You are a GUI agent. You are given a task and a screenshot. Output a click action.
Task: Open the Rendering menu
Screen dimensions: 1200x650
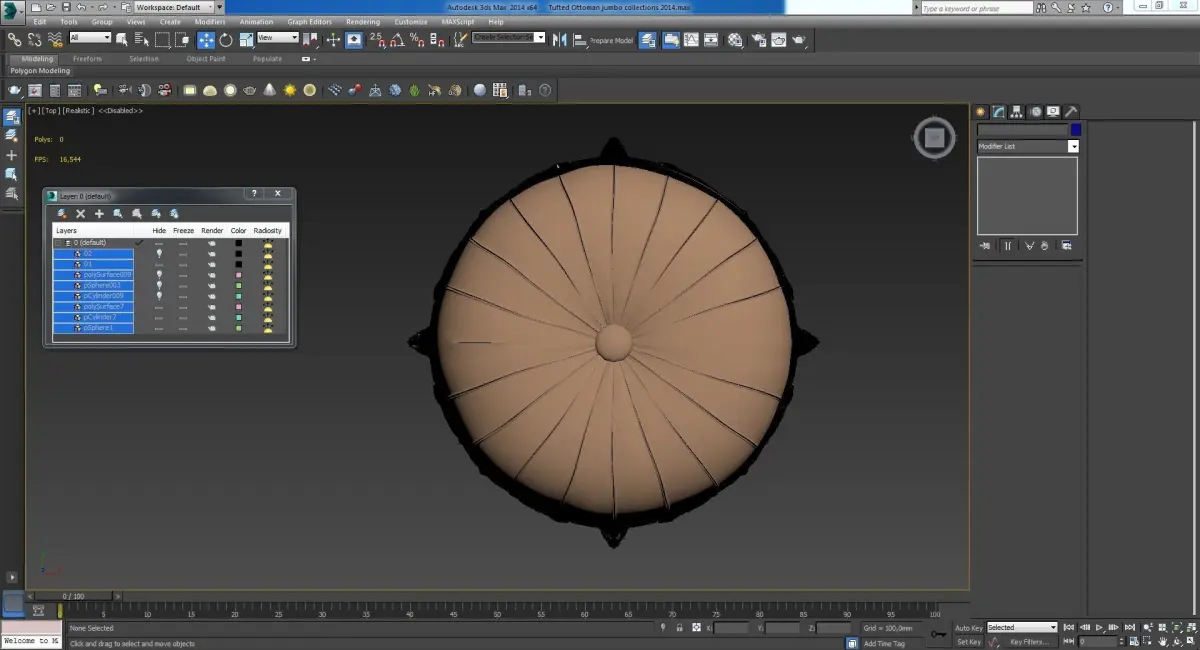click(362, 21)
